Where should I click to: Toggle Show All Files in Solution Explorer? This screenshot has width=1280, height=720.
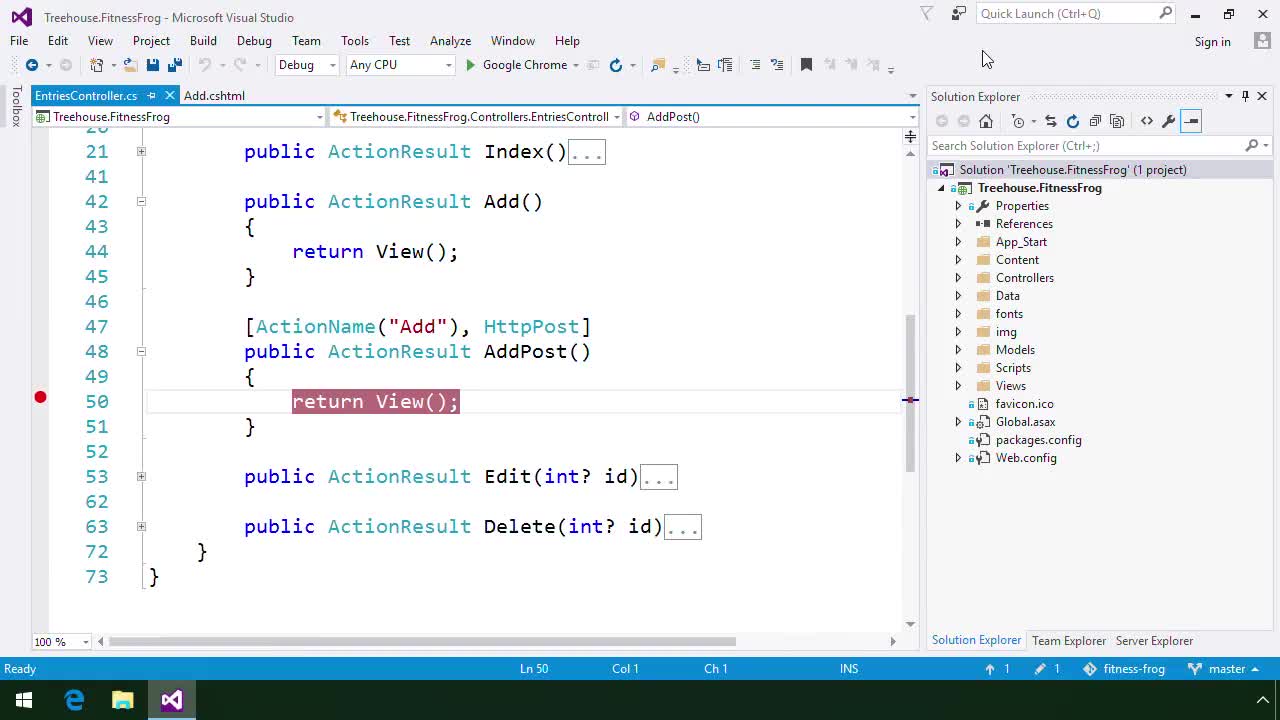click(1117, 121)
